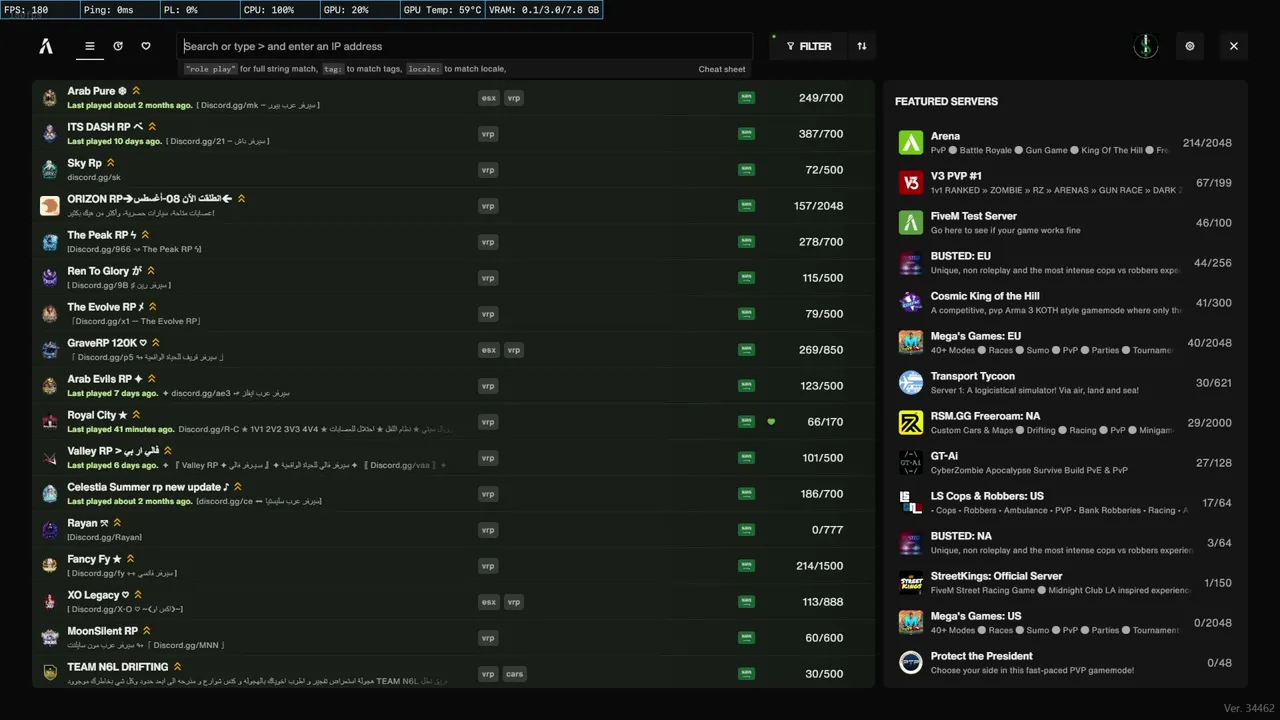Screen dimensions: 1280x720
Task: Click the Celestia Summer rp server icon
Action: click(50, 494)
